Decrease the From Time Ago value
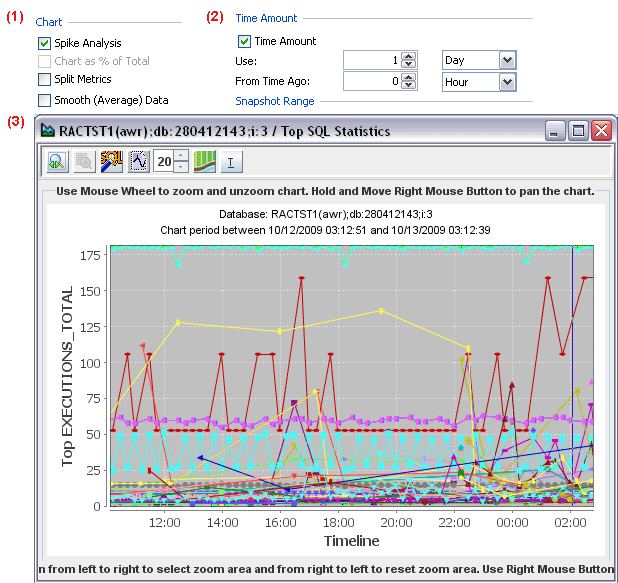The height and width of the screenshot is (583, 618). [x=408, y=86]
